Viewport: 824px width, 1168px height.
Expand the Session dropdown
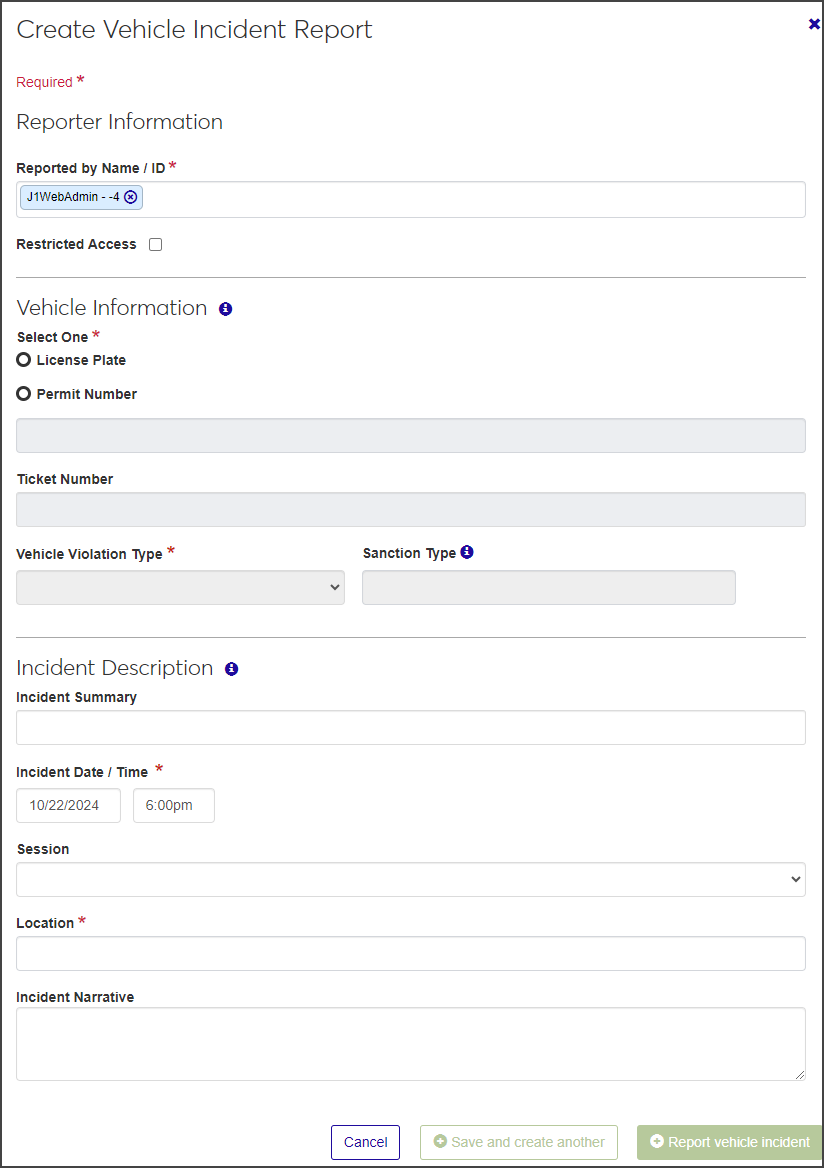(410, 880)
